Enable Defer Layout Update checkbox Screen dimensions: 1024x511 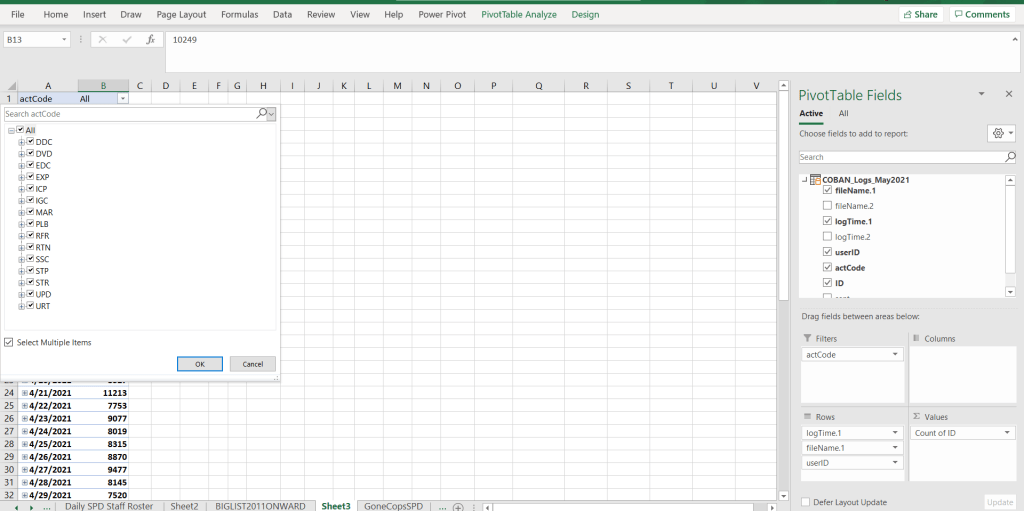coord(806,502)
